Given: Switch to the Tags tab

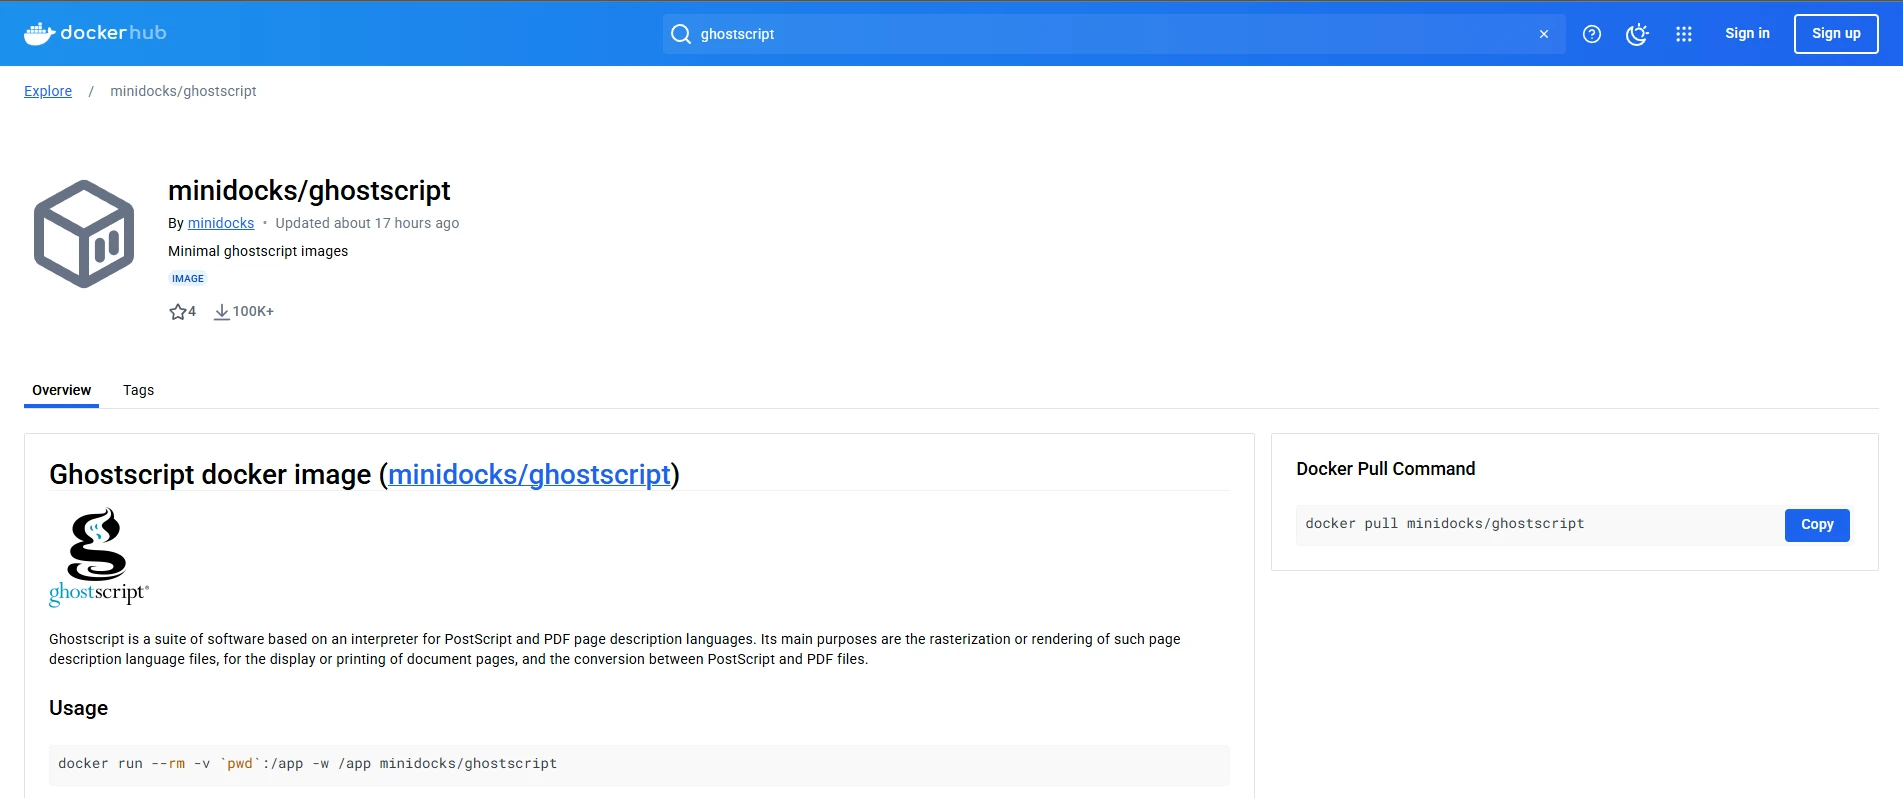Looking at the screenshot, I should (x=138, y=390).
